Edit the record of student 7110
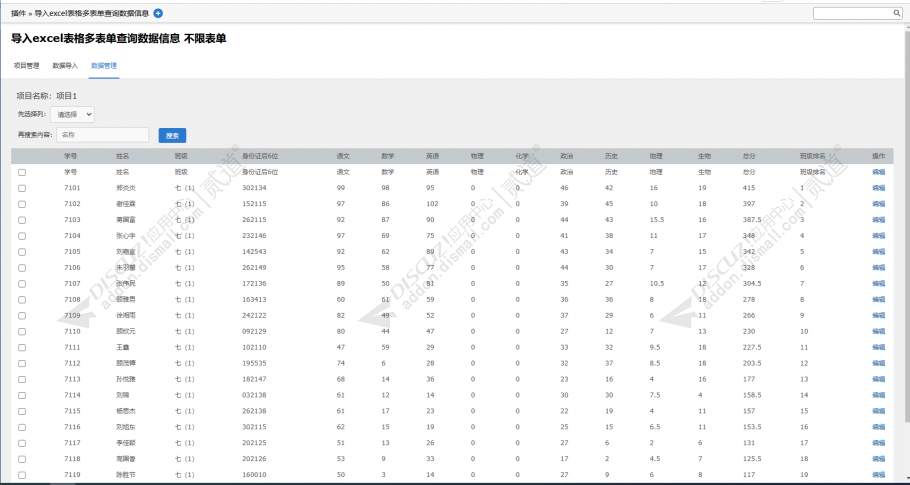Image resolution: width=910 pixels, height=485 pixels. 879,332
